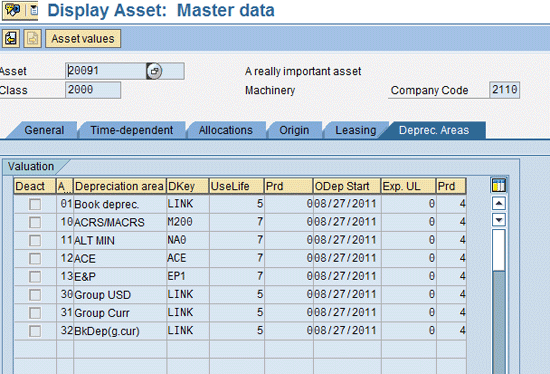Image resolution: width=550 pixels, height=374 pixels.
Task: Switch to the General tab
Action: (x=44, y=130)
